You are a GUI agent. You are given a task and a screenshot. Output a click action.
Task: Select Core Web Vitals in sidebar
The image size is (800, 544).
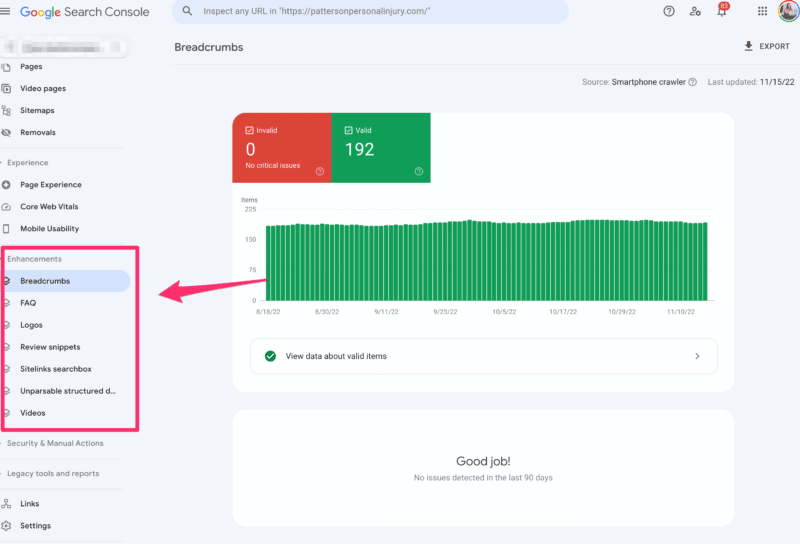tap(49, 207)
